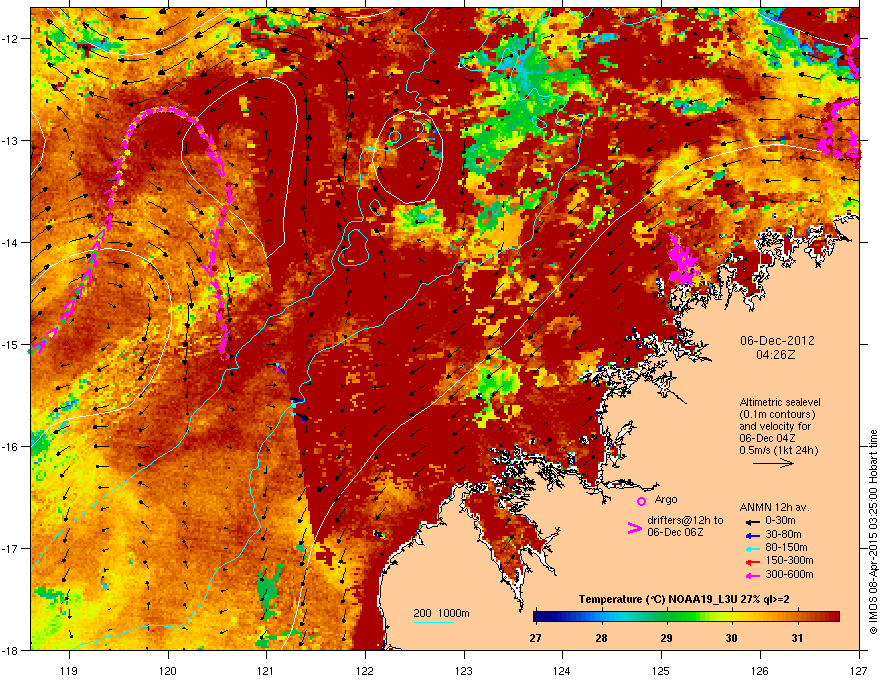Click the cyan ANMN mooring arrow near 121.3E, 15.6S

[294, 403]
